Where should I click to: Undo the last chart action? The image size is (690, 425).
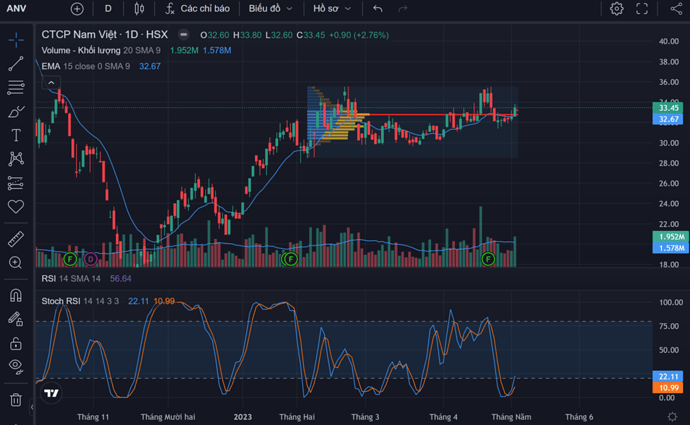(x=378, y=8)
